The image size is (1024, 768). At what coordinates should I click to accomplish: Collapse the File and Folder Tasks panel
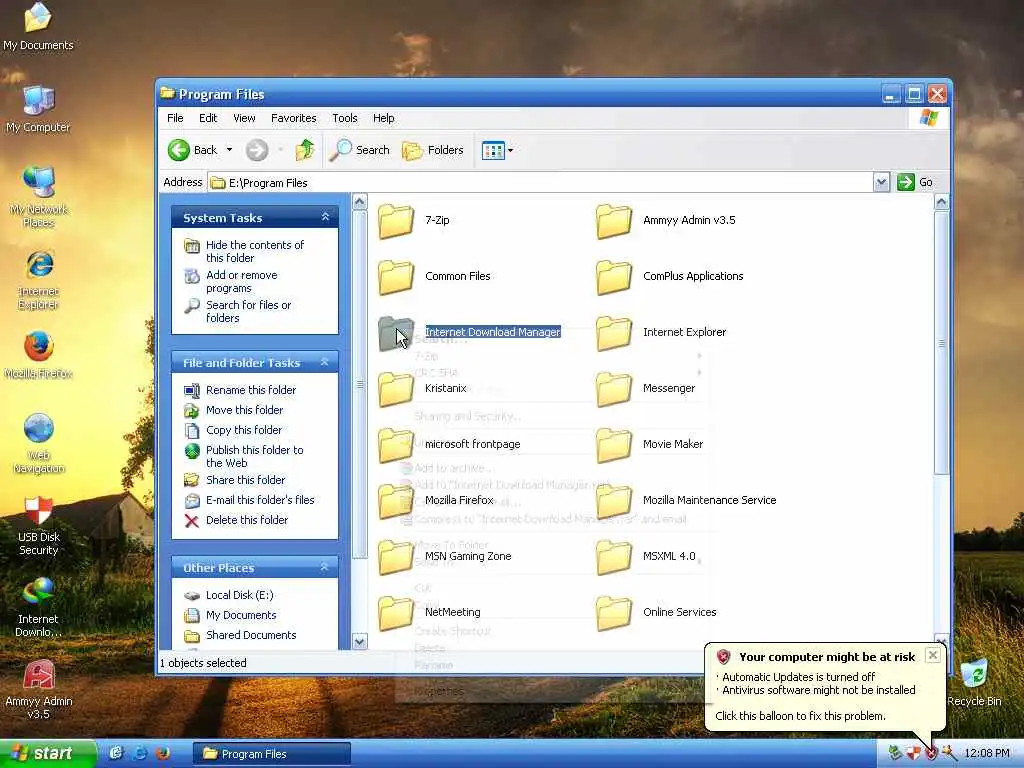click(325, 362)
